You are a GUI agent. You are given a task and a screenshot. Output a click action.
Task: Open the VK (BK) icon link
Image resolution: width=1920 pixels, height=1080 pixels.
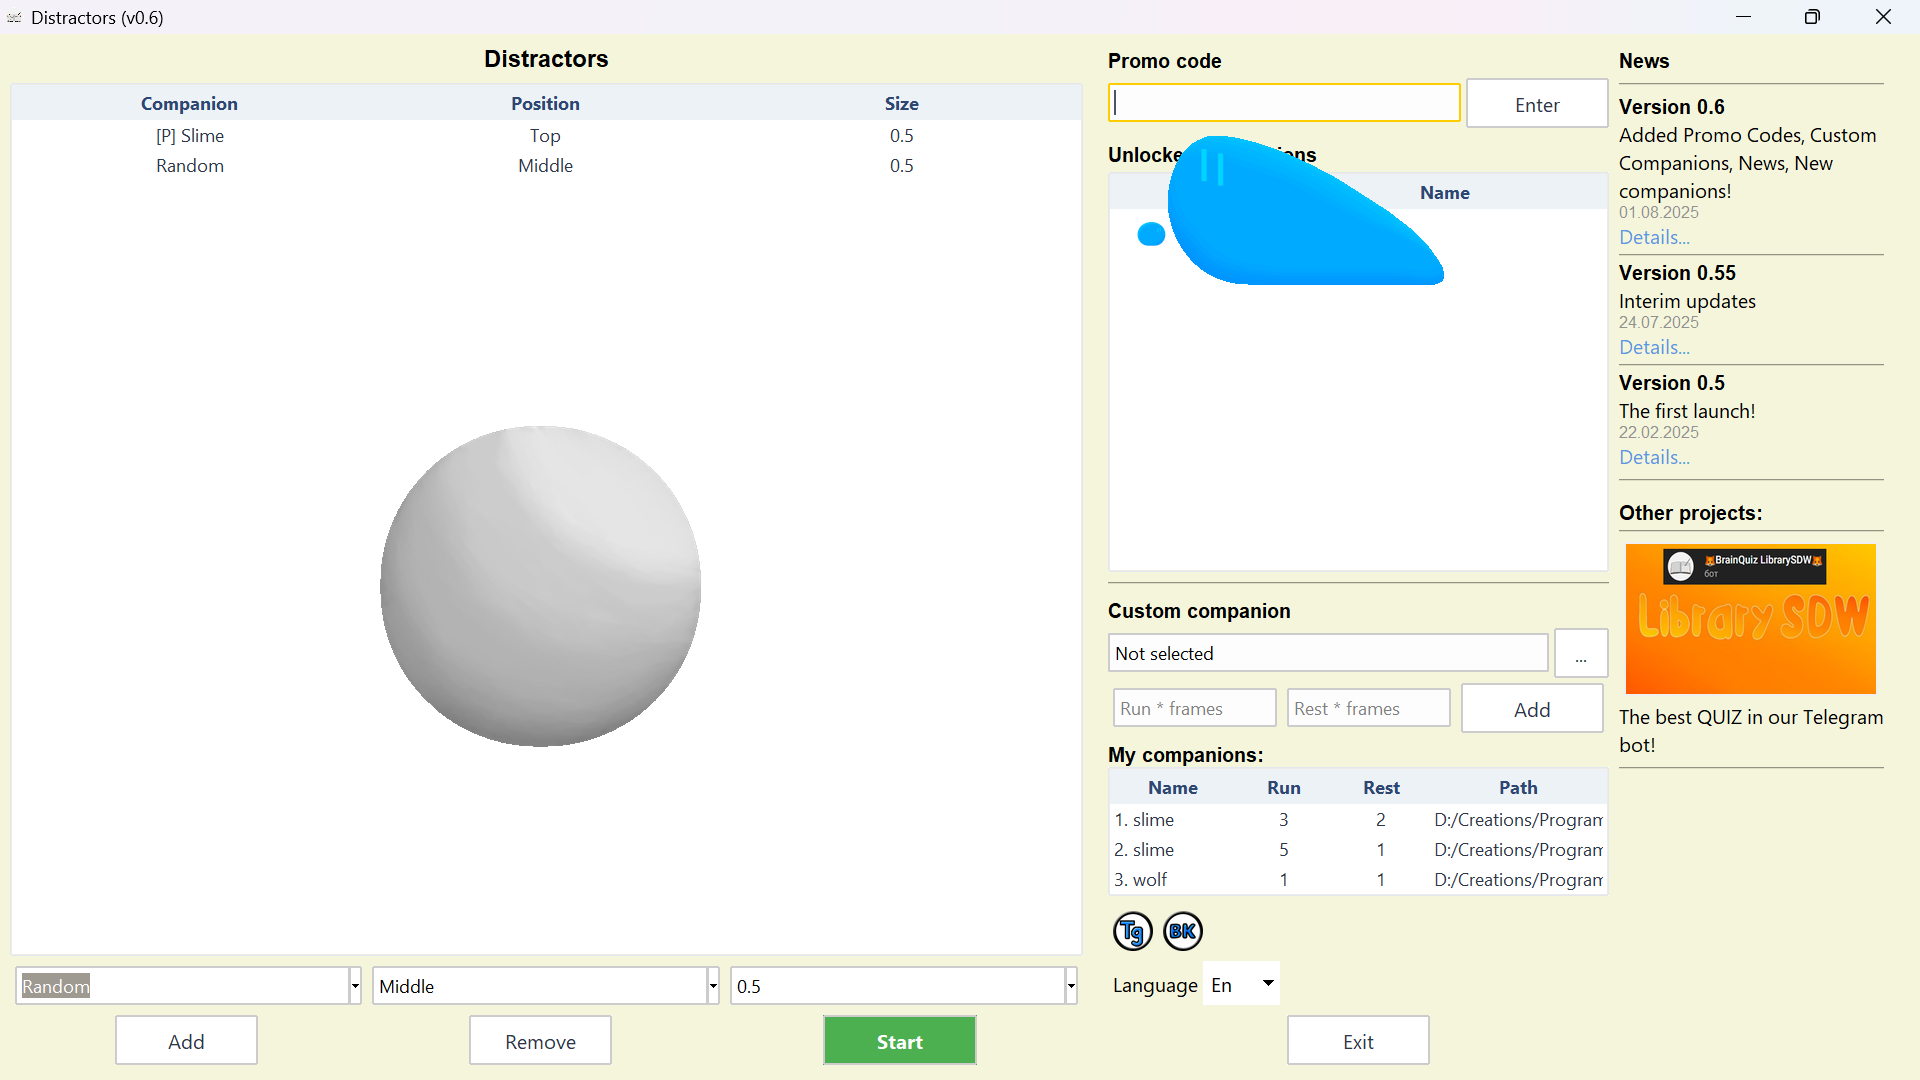click(x=1183, y=931)
